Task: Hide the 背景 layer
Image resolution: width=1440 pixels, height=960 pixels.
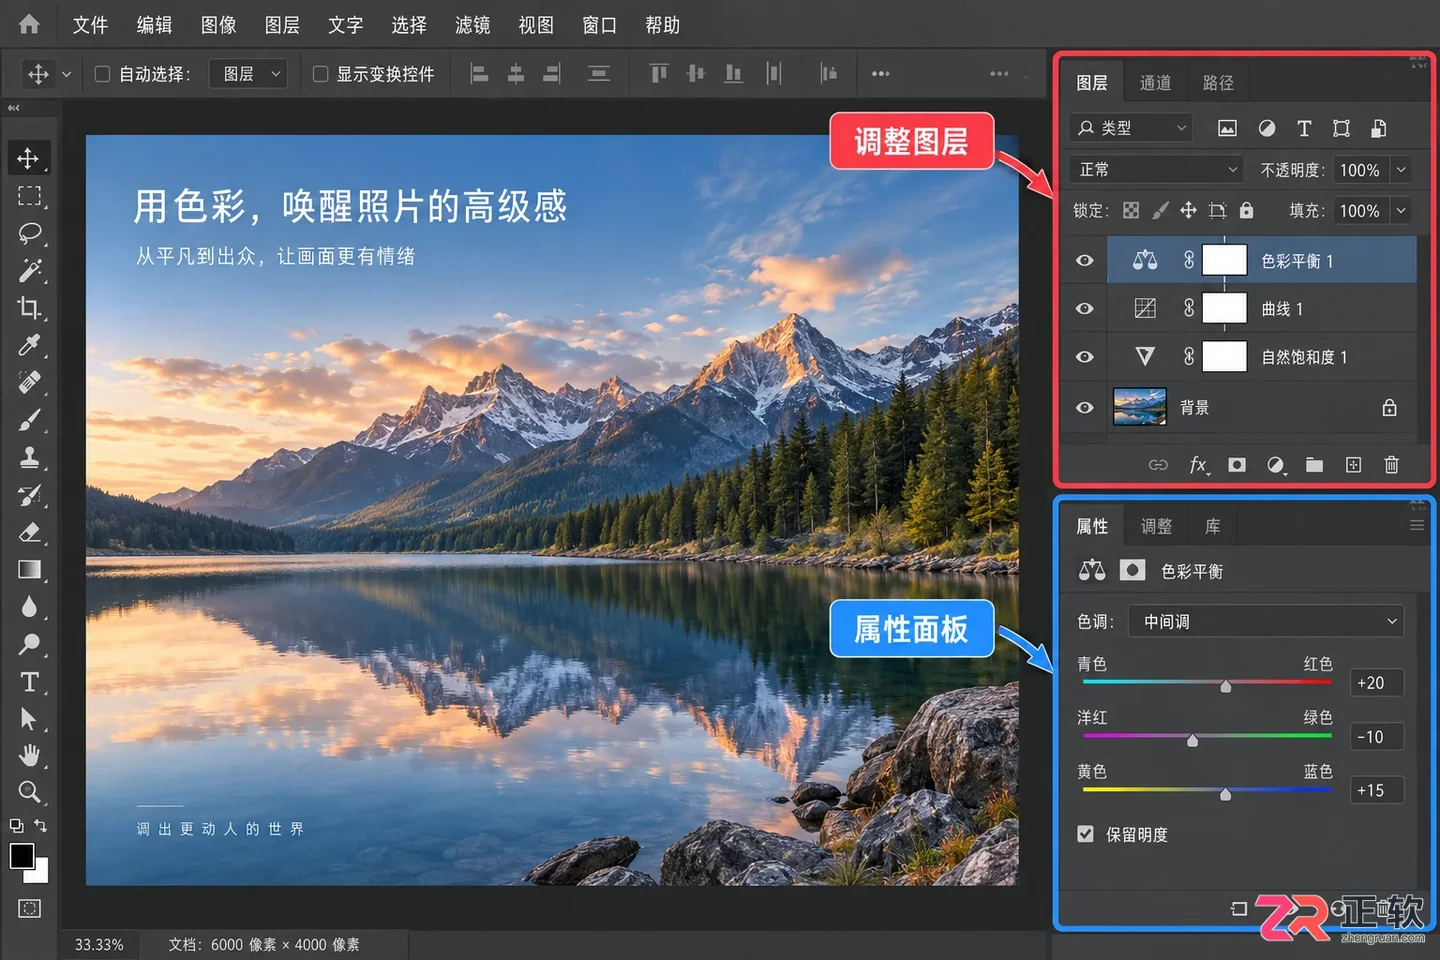Action: 1084,408
